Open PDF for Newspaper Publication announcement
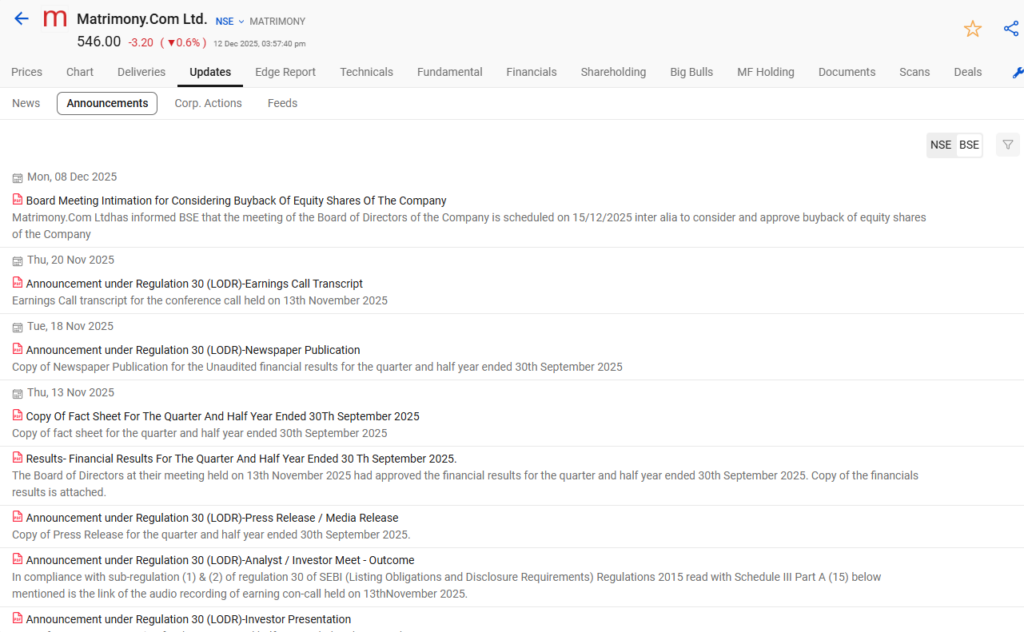Image resolution: width=1024 pixels, height=632 pixels. point(18,349)
